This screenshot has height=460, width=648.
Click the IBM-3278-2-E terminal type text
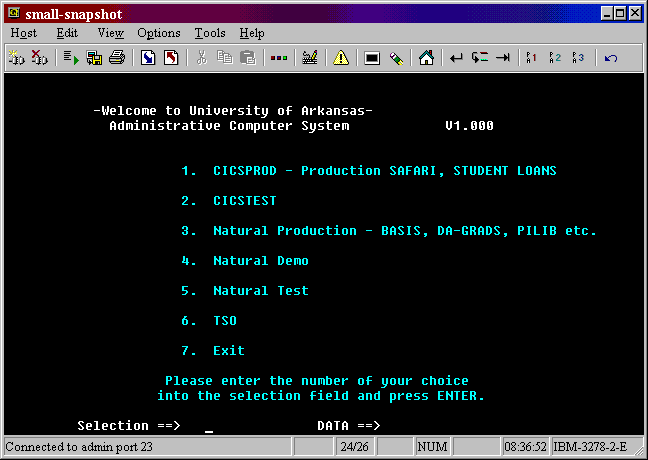click(x=590, y=447)
